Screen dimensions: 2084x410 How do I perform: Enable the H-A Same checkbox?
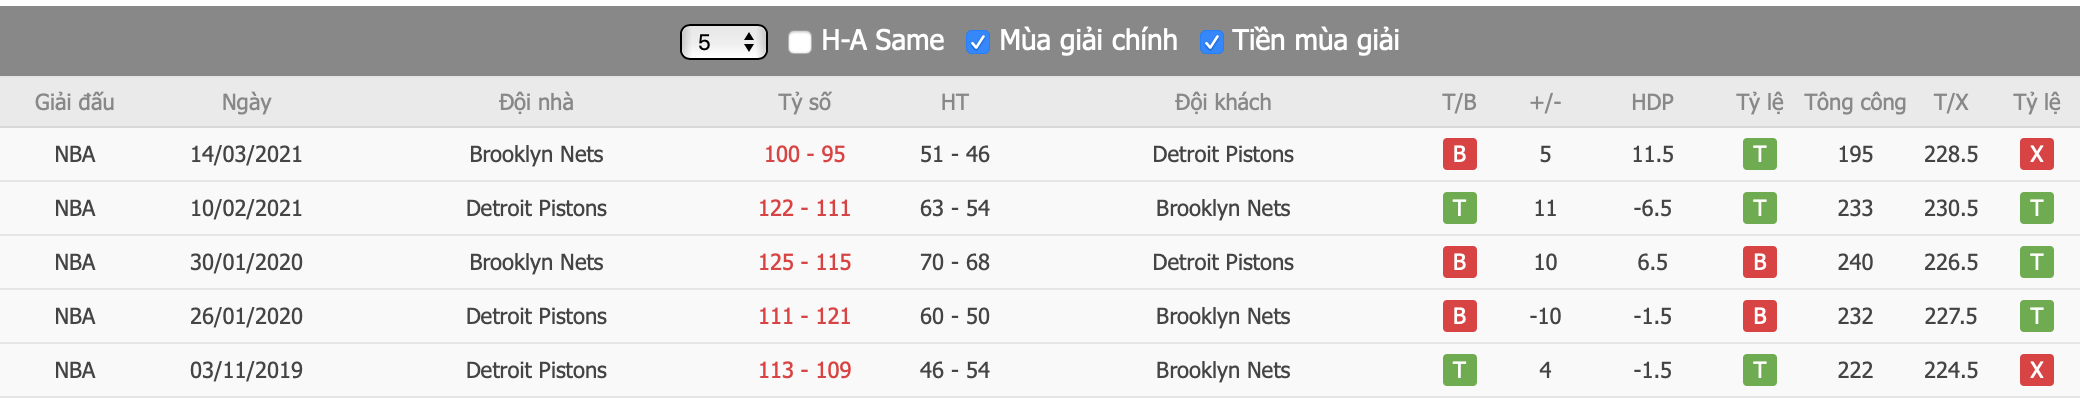(x=800, y=42)
